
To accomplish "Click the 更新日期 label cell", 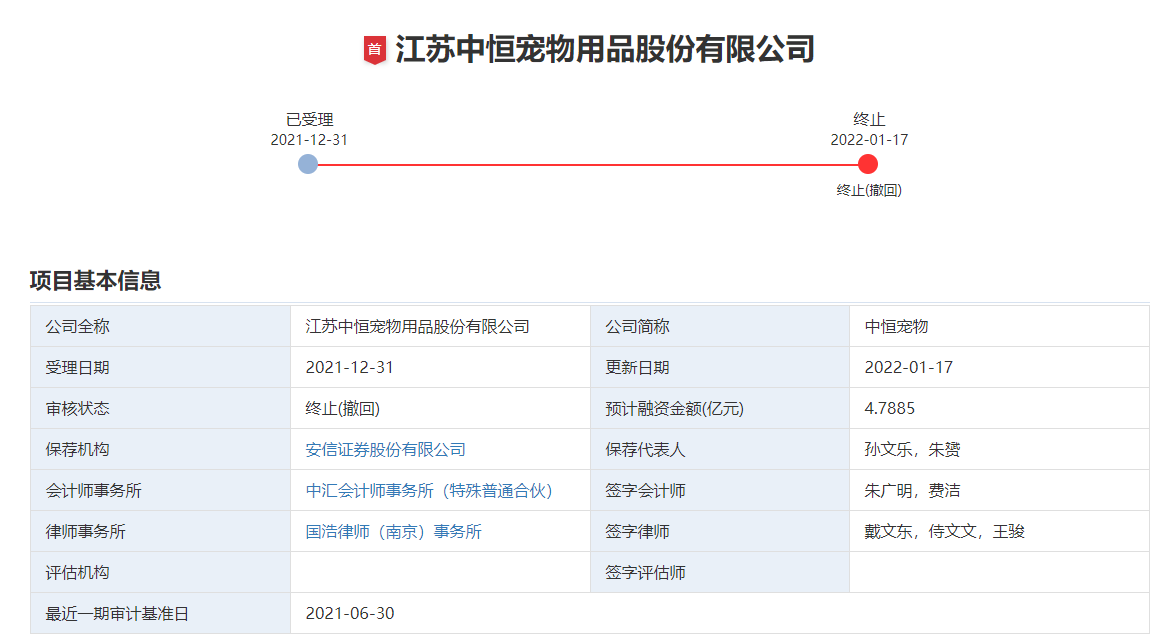I will [719, 368].
